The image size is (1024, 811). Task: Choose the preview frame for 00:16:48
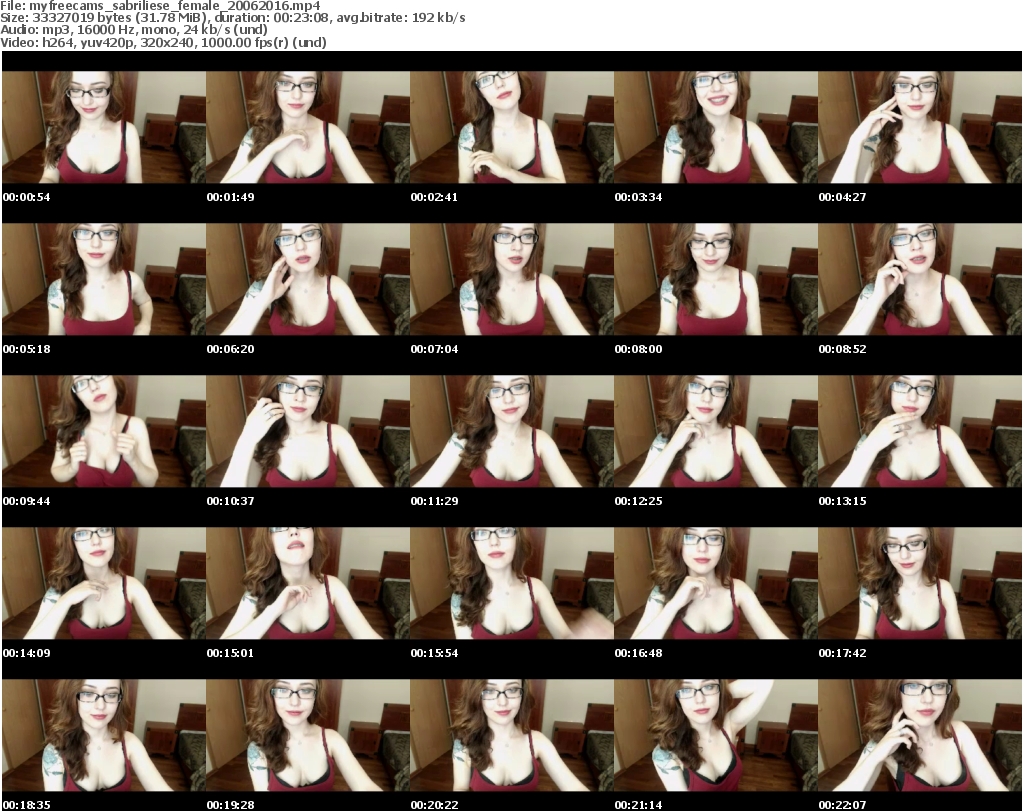(x=716, y=584)
